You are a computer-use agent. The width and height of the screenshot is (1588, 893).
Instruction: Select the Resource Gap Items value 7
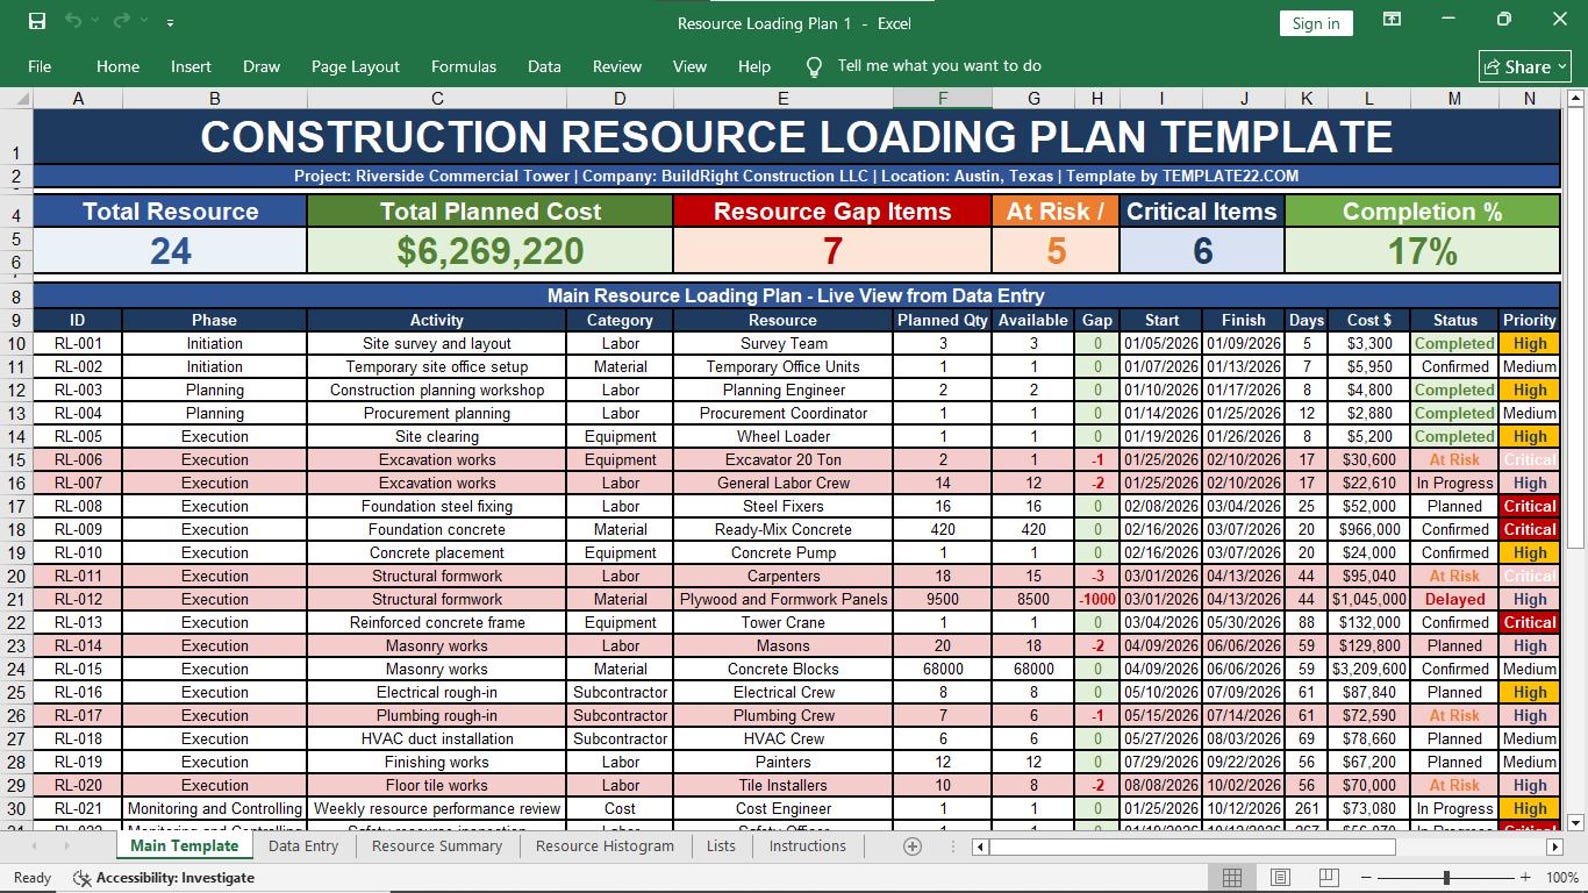click(832, 250)
